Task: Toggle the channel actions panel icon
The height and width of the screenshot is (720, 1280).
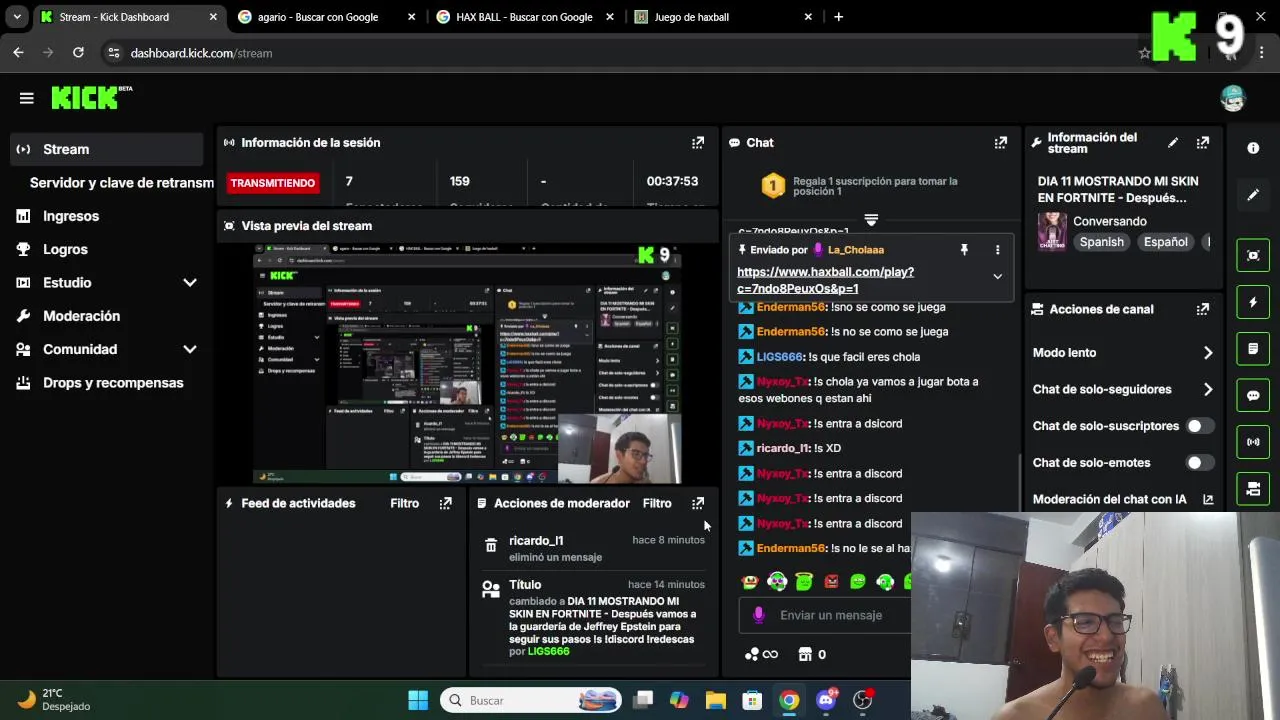Action: point(1253,489)
